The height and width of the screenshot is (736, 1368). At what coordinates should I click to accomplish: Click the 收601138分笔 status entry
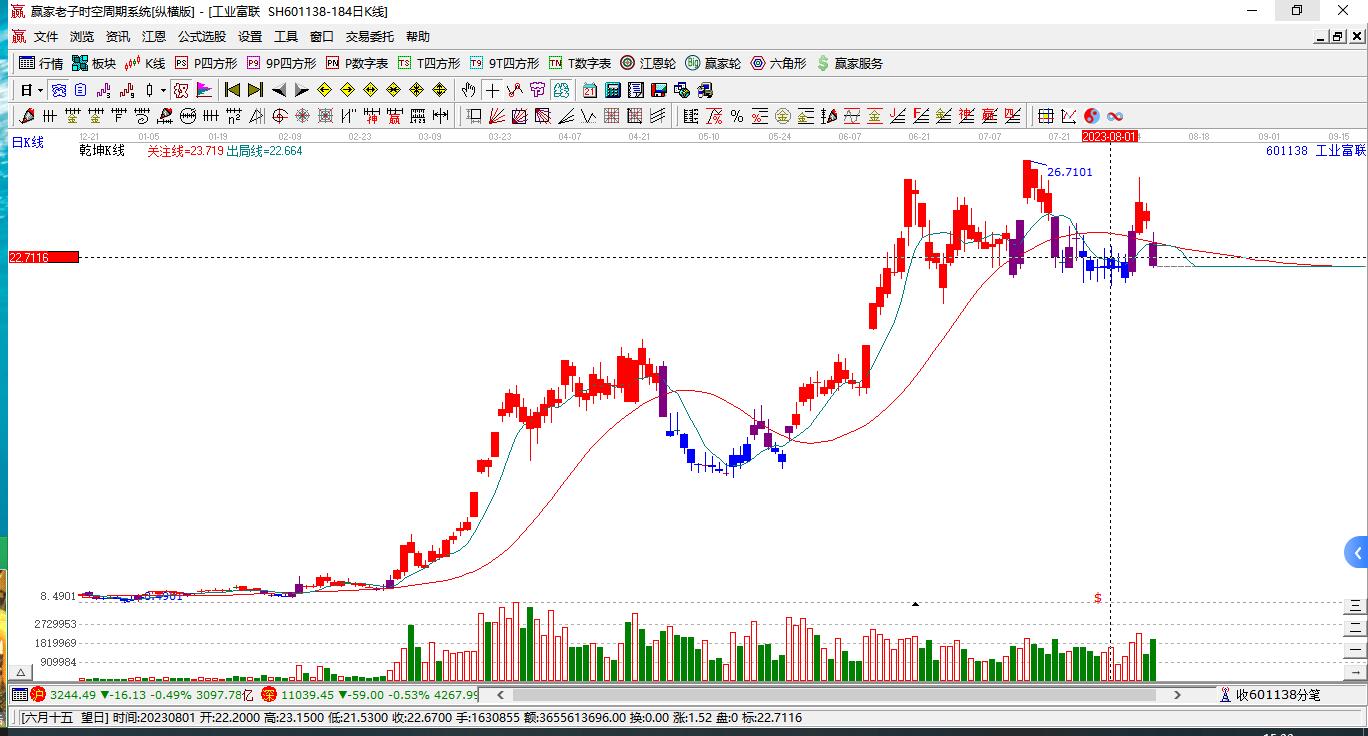1269,694
